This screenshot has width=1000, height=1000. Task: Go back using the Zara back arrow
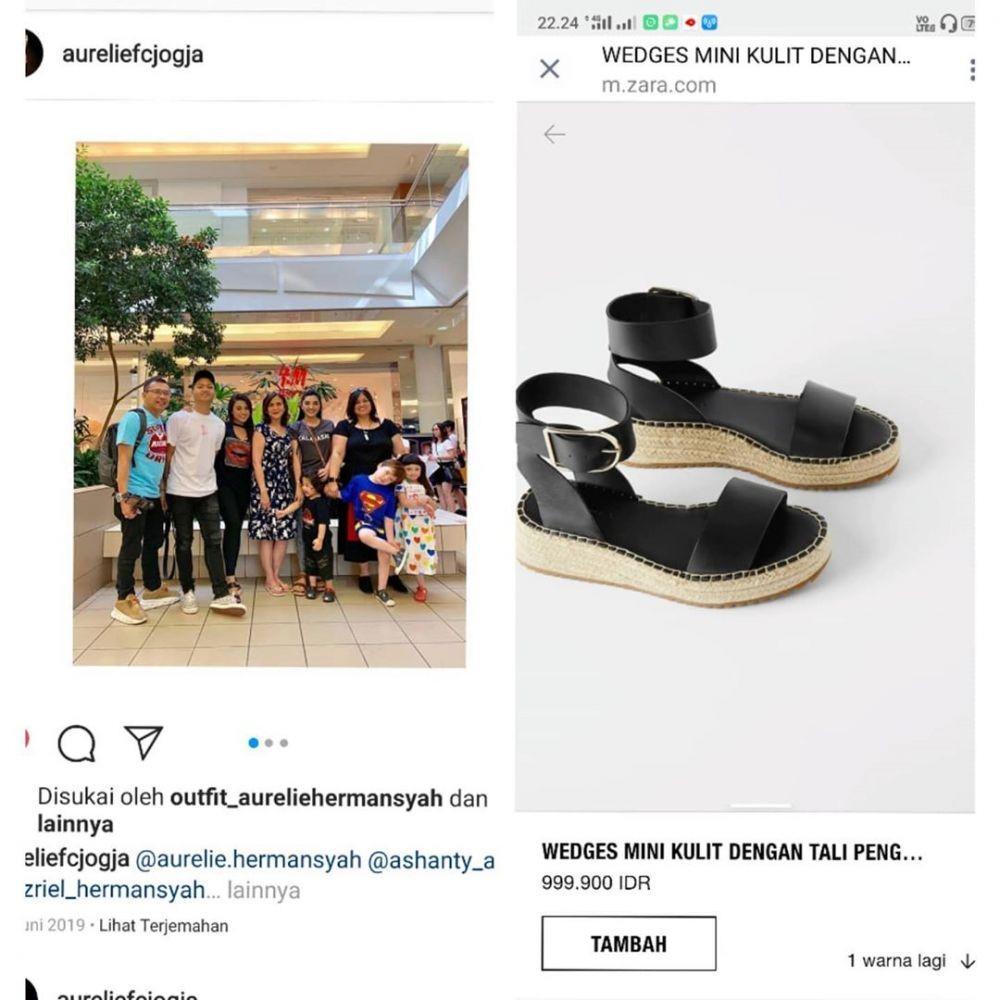pyautogui.click(x=554, y=135)
